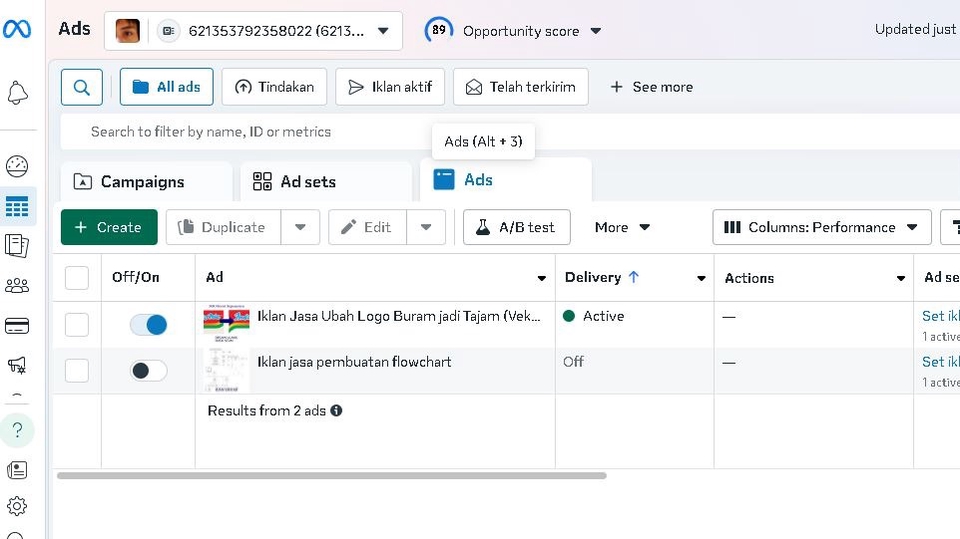Open the Ads Manager table icon
960x539 pixels.
coord(17,206)
